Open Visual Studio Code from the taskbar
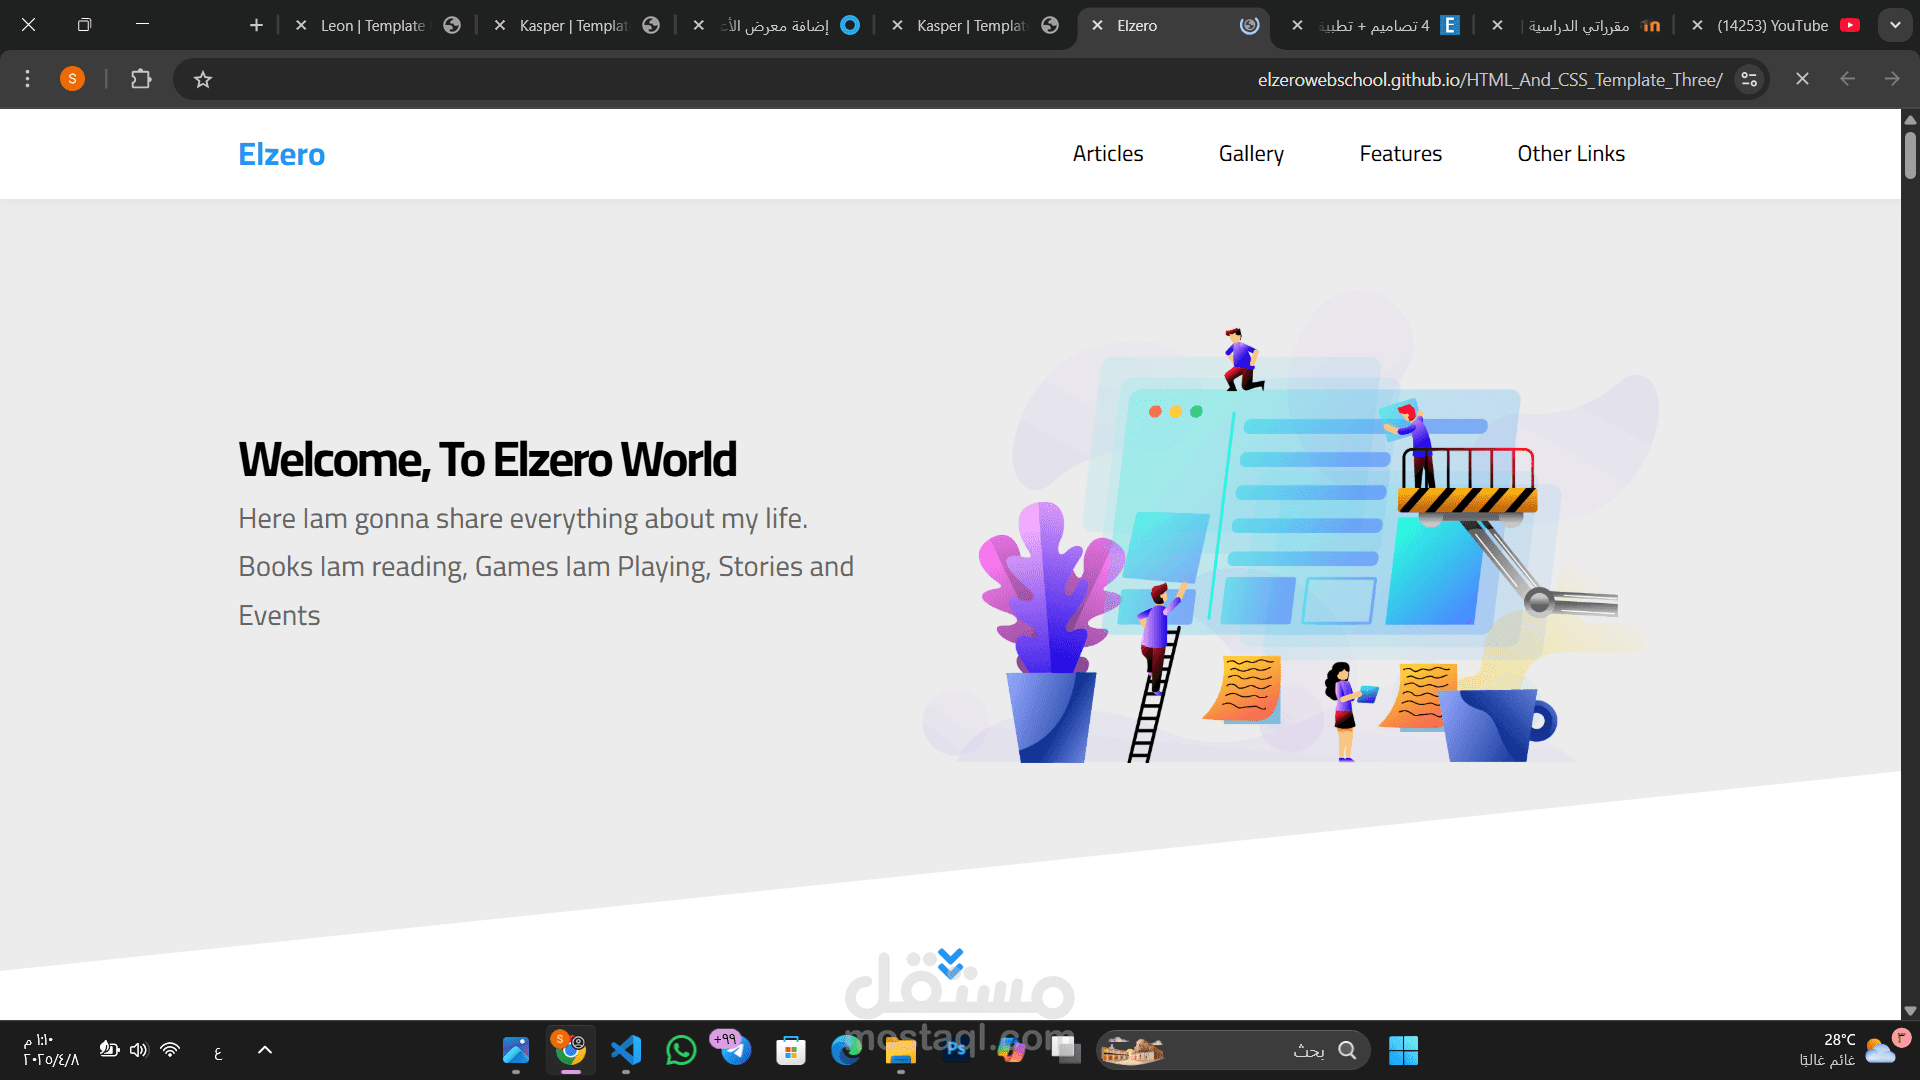 [626, 1050]
